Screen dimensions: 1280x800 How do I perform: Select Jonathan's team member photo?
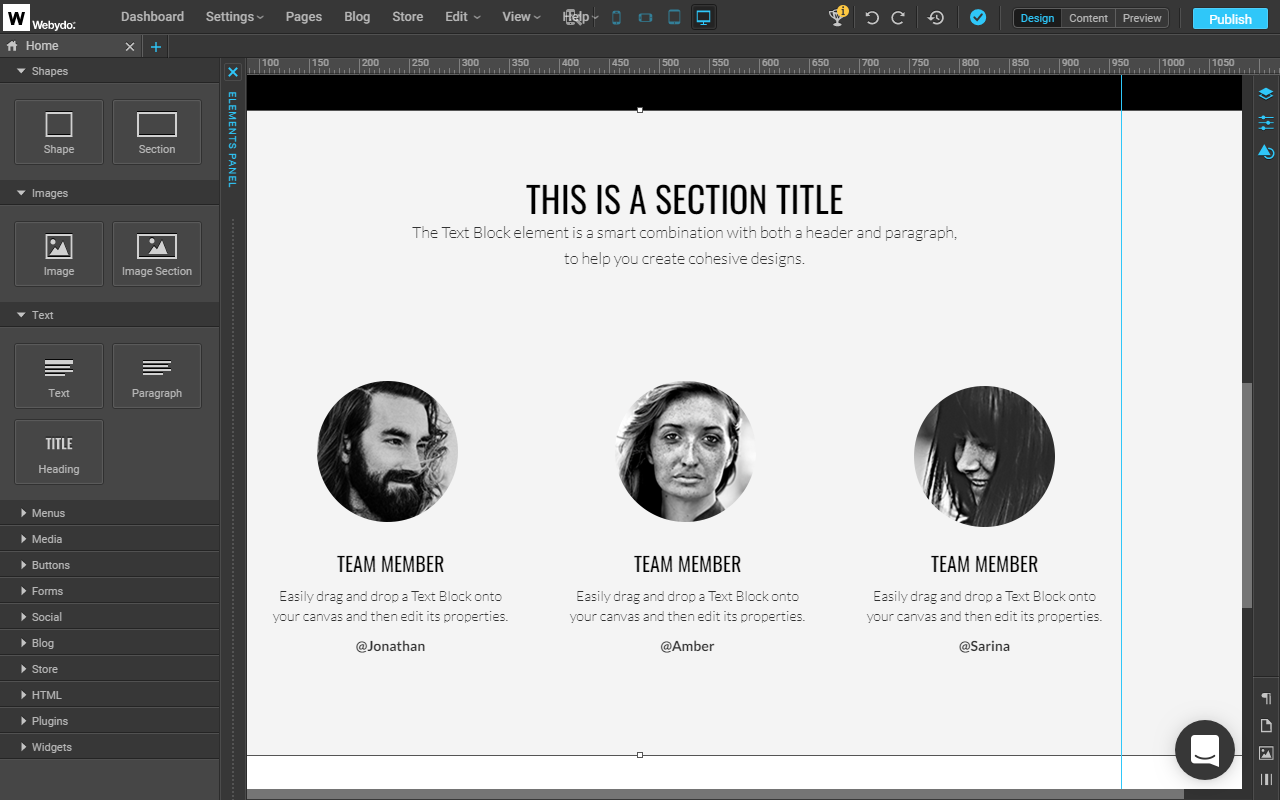(388, 451)
